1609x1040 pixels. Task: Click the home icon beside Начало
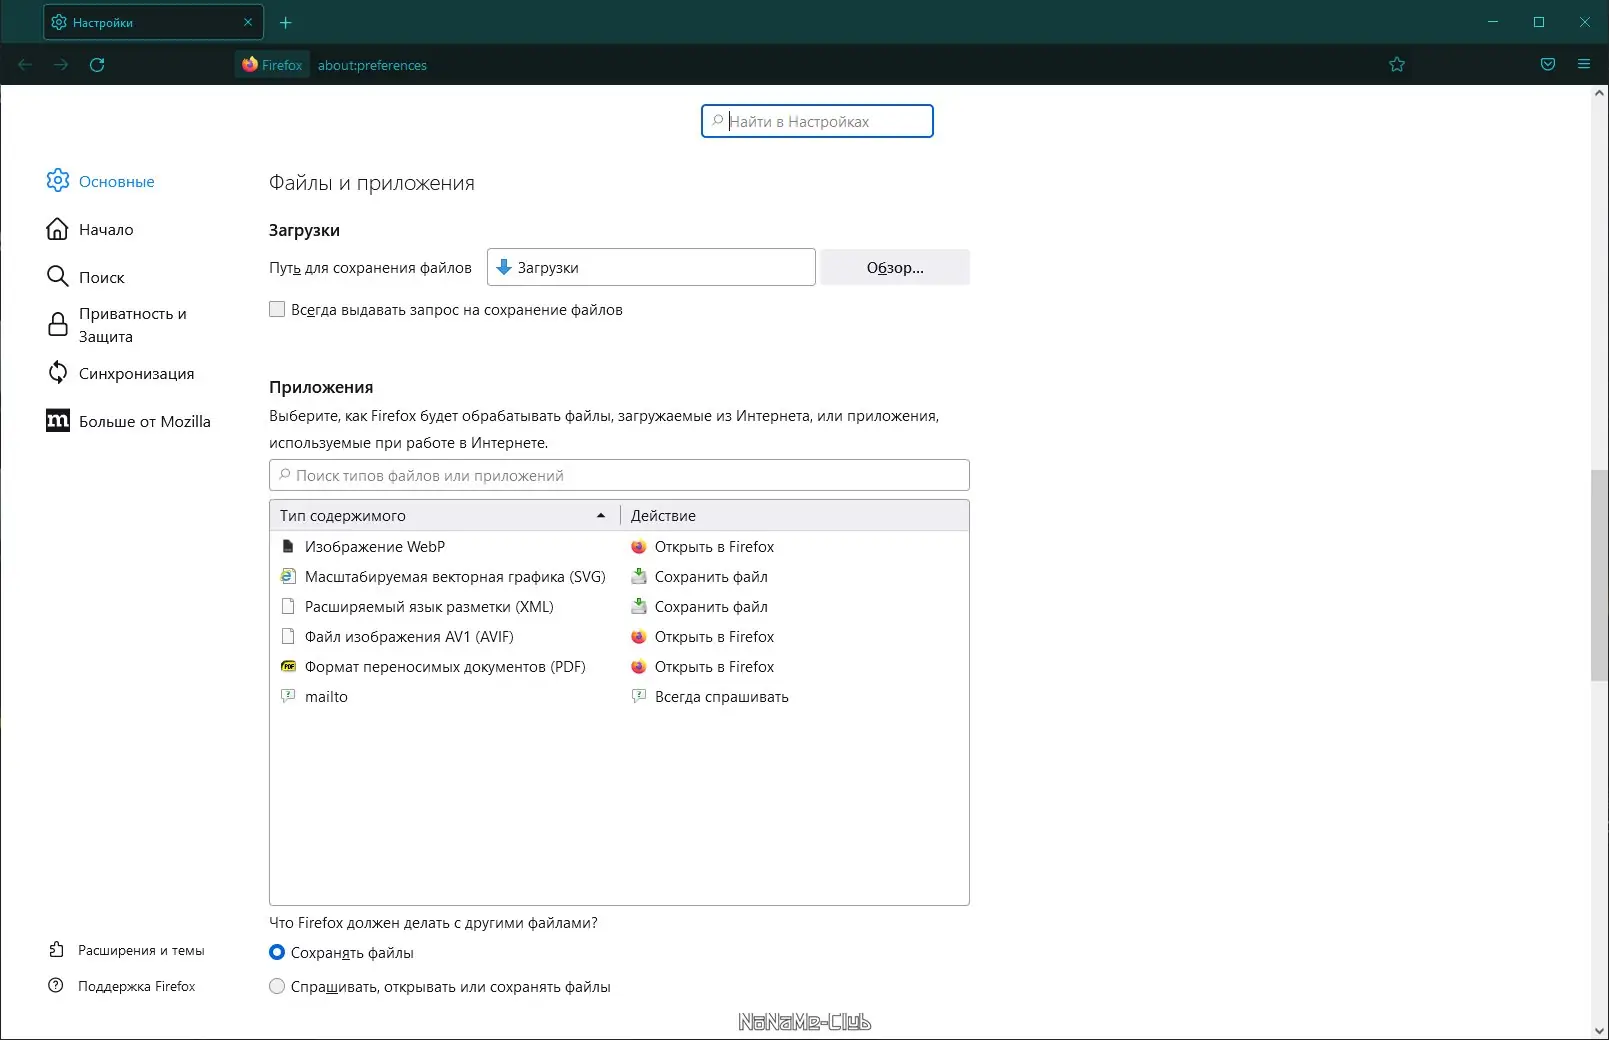[58, 229]
